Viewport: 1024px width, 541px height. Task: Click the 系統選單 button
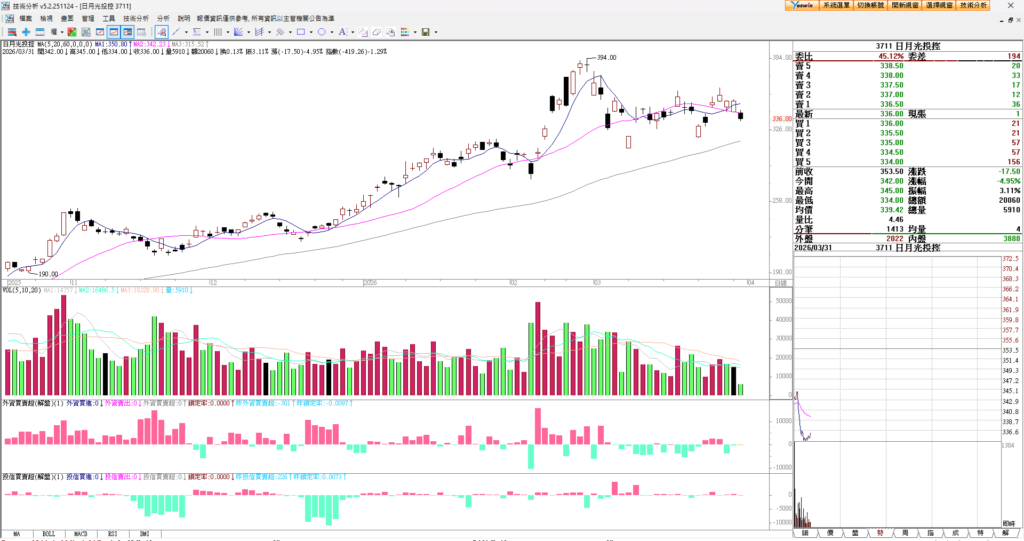[836, 5]
